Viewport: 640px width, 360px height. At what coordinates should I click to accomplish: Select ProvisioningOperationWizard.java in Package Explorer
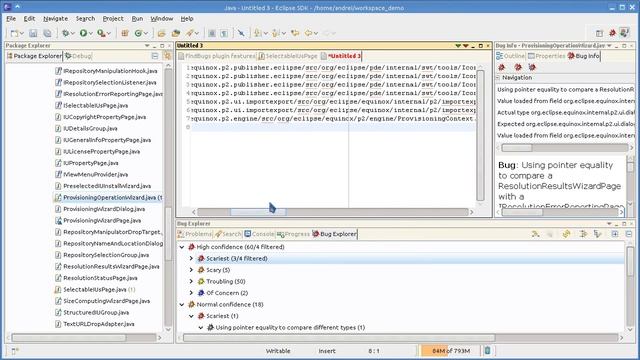108,198
